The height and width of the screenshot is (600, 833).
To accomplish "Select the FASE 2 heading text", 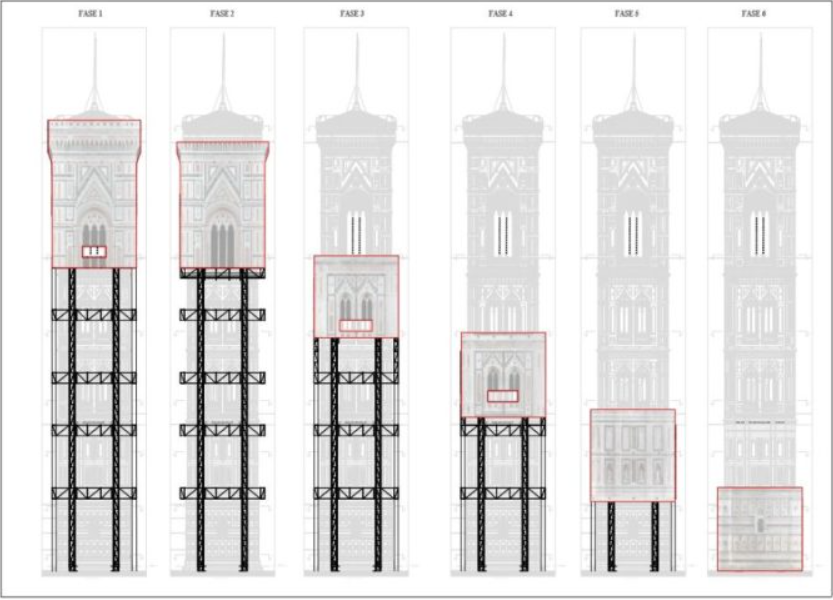I will (x=221, y=15).
